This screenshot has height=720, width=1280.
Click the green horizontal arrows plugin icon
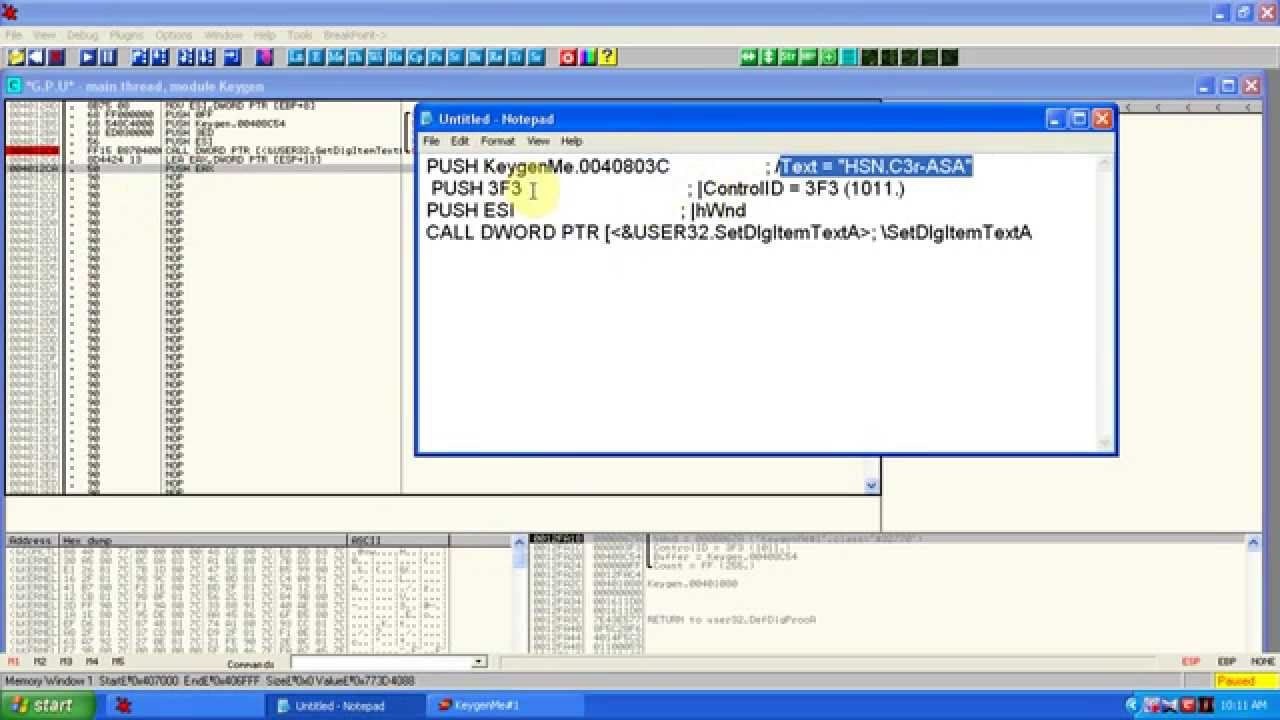tap(748, 57)
